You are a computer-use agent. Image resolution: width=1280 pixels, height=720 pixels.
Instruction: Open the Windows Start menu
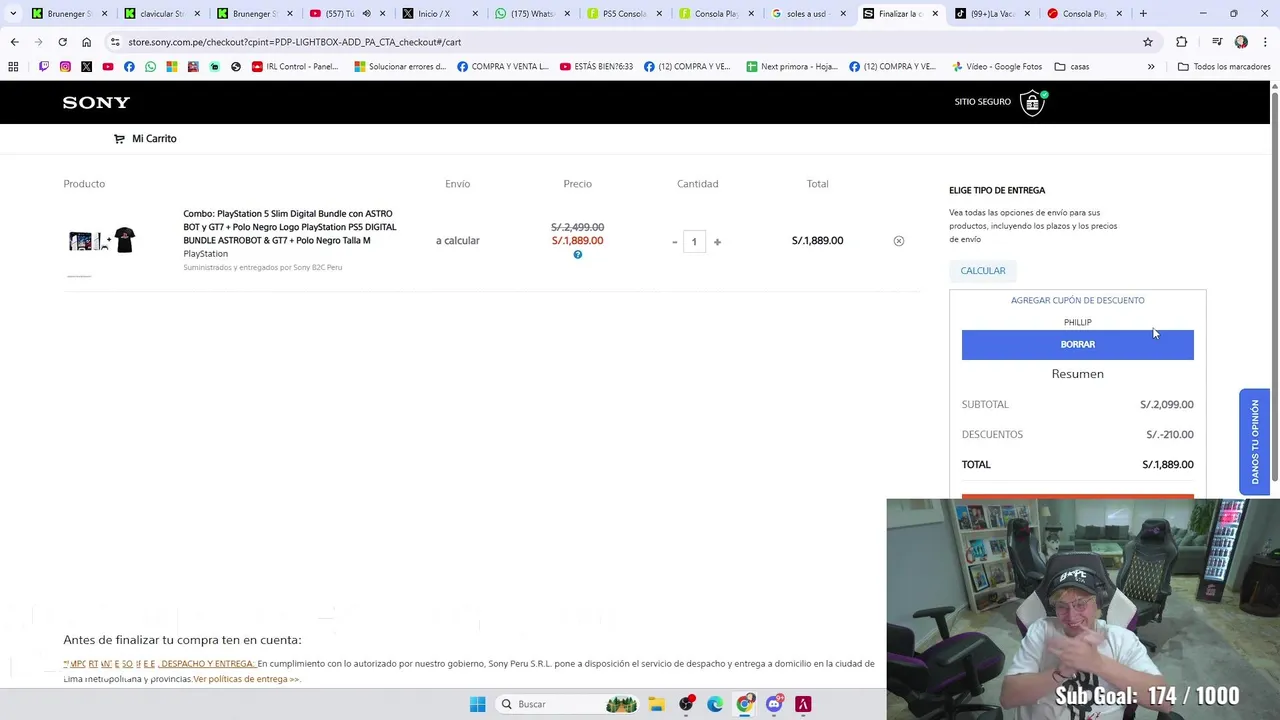tap(477, 704)
